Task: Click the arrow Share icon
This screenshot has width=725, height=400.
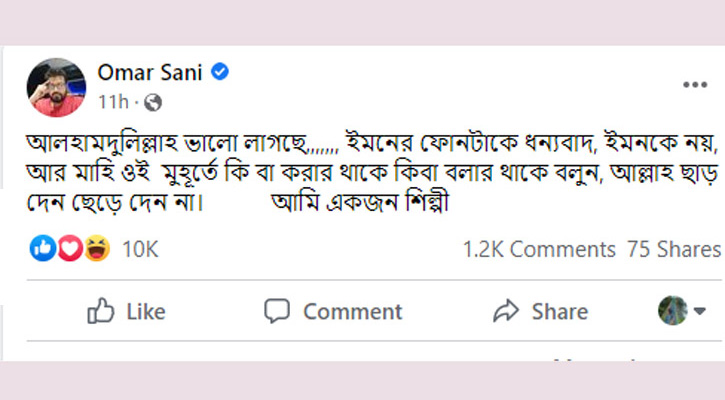Action: click(508, 311)
